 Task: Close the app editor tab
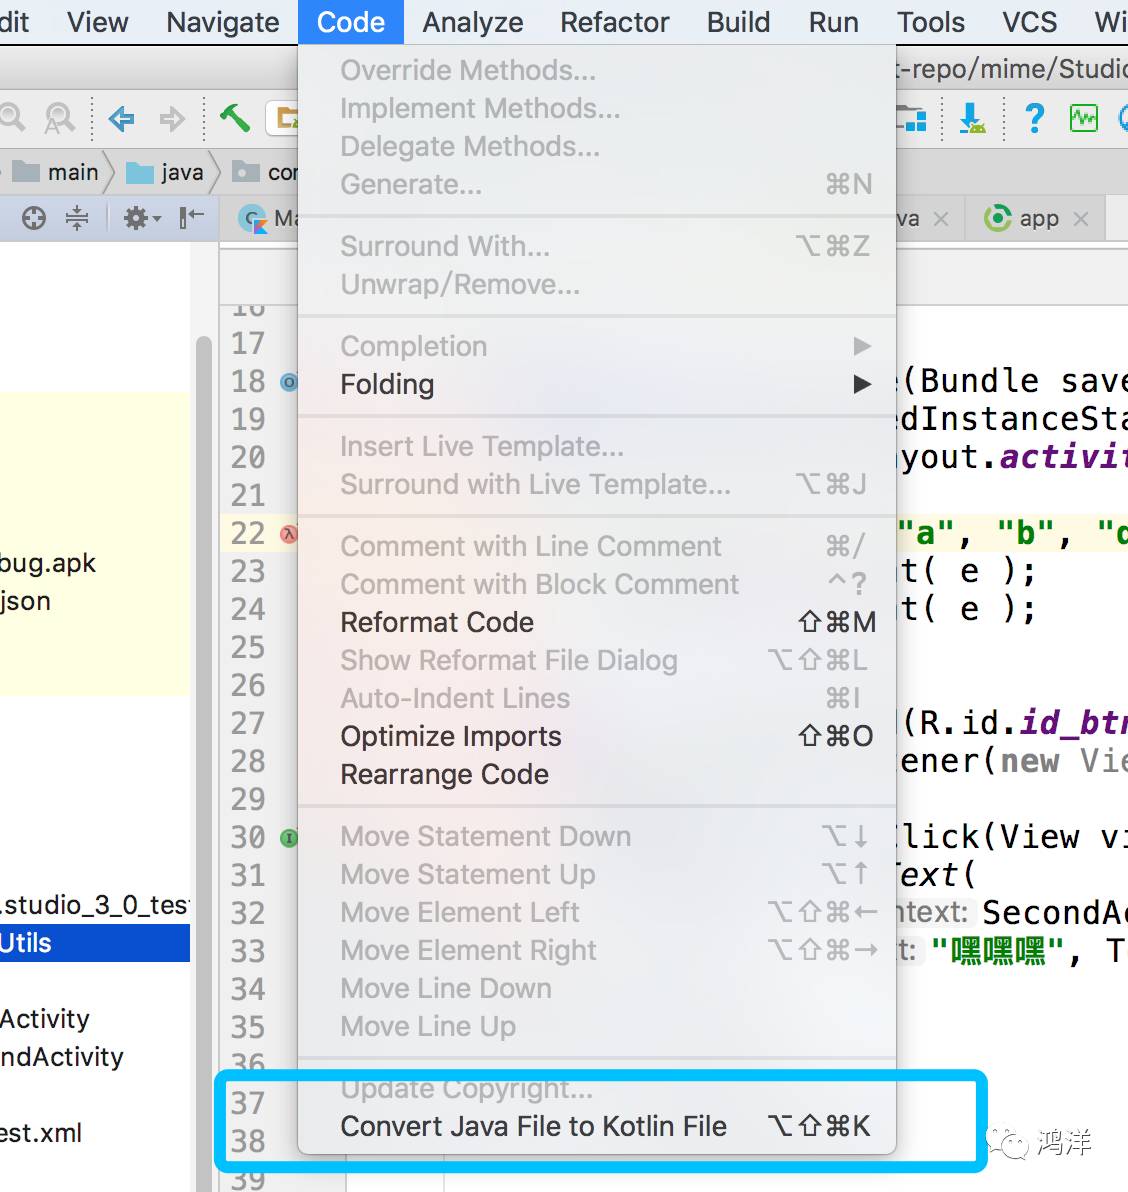tap(1081, 219)
